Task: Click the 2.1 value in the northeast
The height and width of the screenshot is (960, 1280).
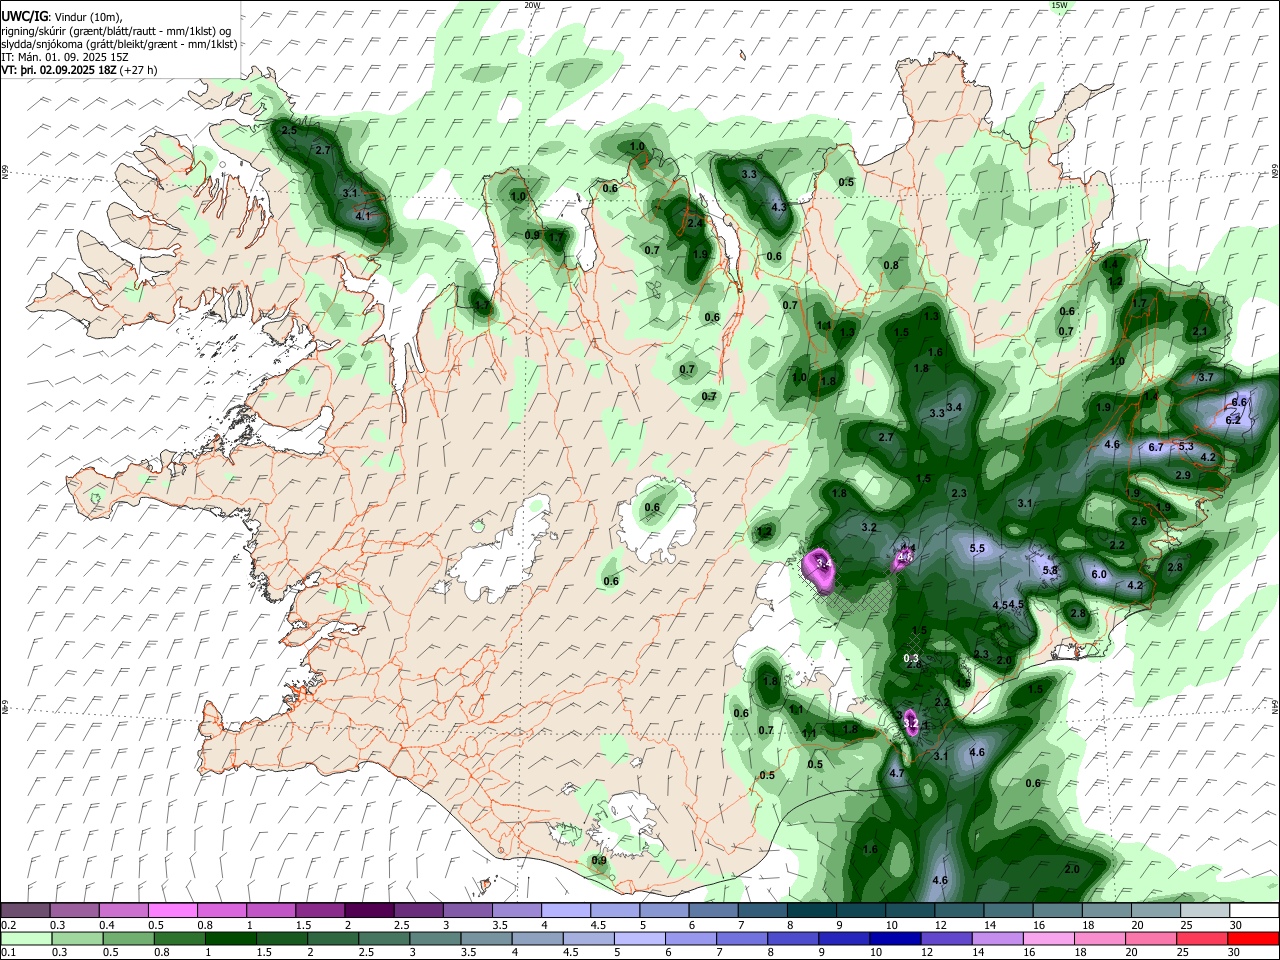Action: tap(1200, 331)
